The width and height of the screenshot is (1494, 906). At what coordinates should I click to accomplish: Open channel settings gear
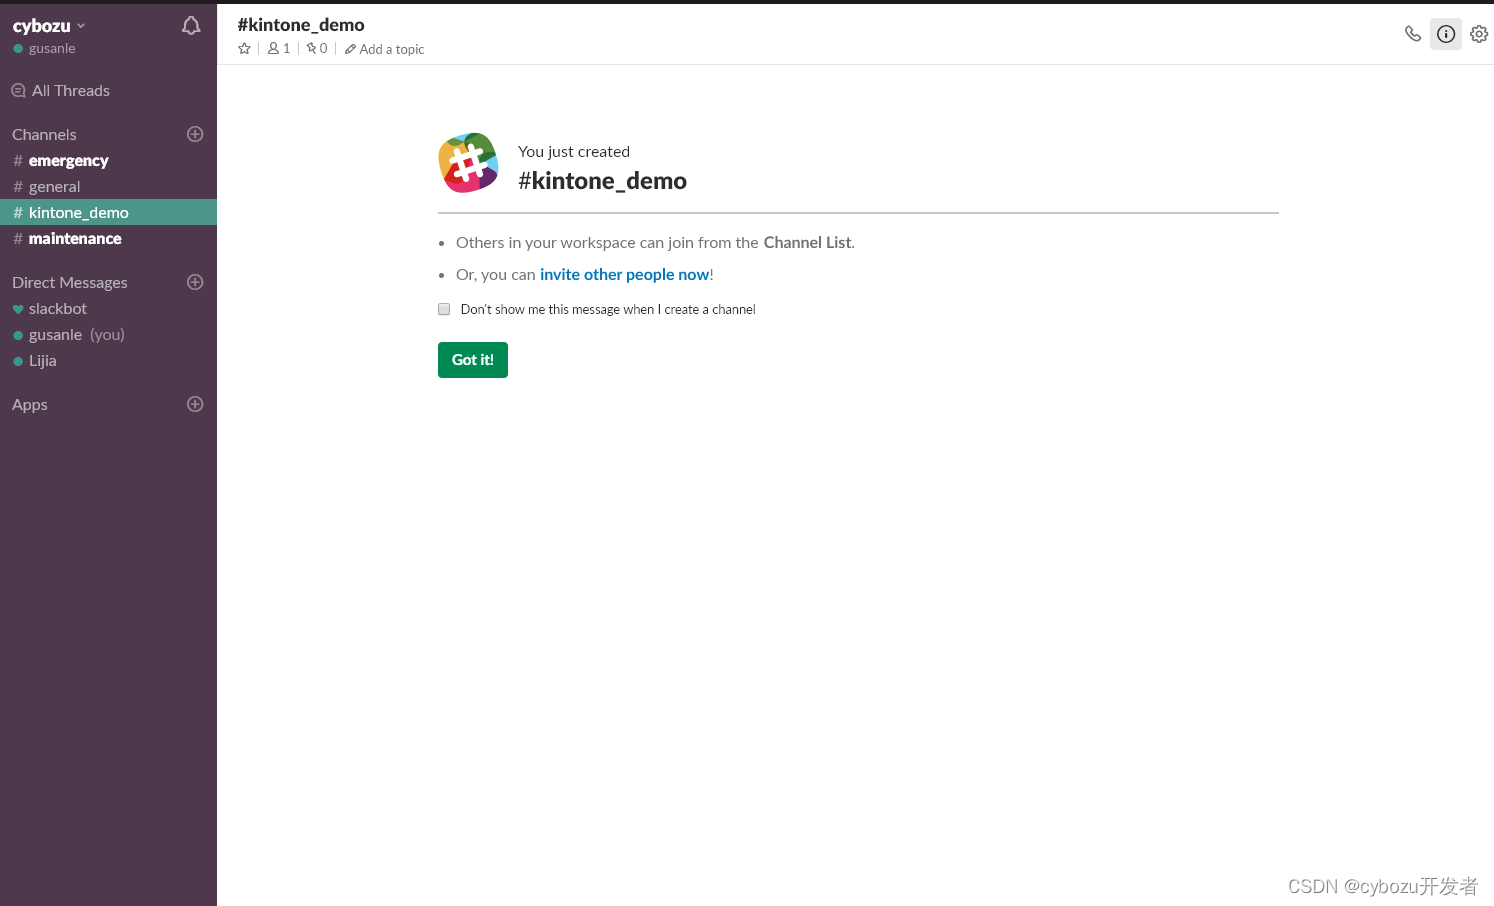pyautogui.click(x=1479, y=34)
